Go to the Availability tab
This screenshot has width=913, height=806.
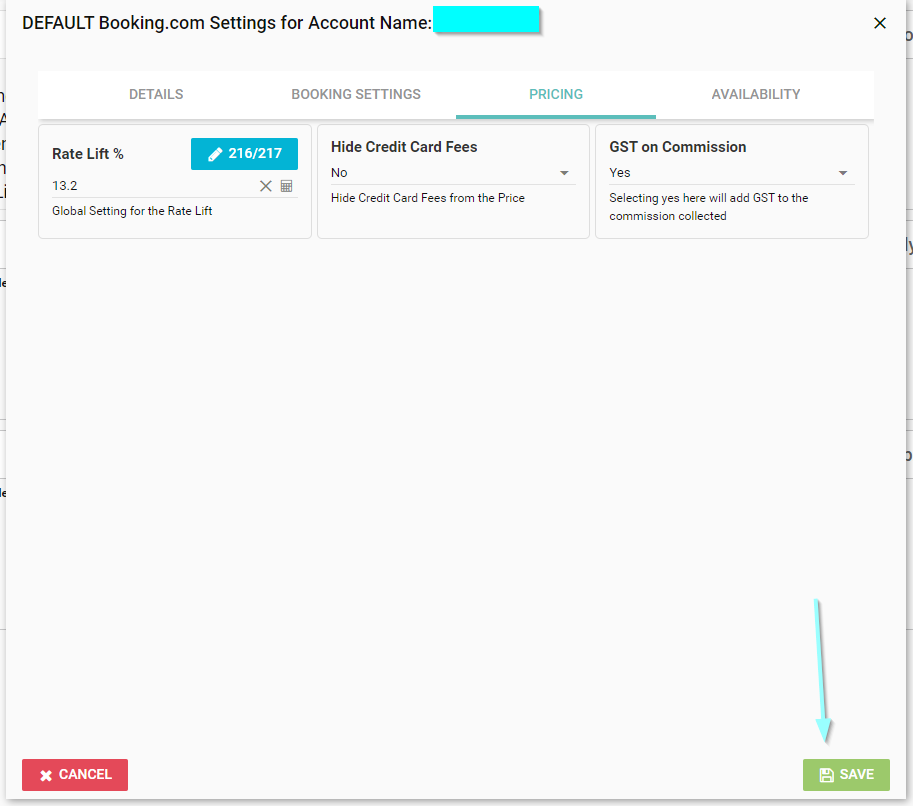click(756, 94)
